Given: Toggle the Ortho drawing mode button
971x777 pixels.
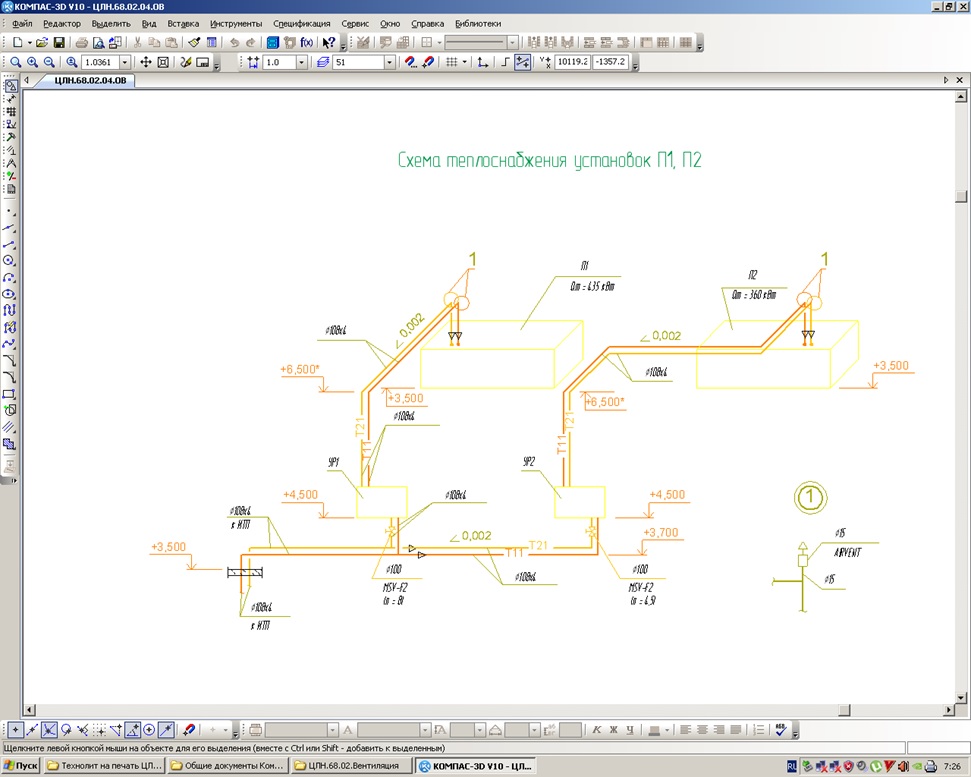Looking at the screenshot, I should pos(505,63).
